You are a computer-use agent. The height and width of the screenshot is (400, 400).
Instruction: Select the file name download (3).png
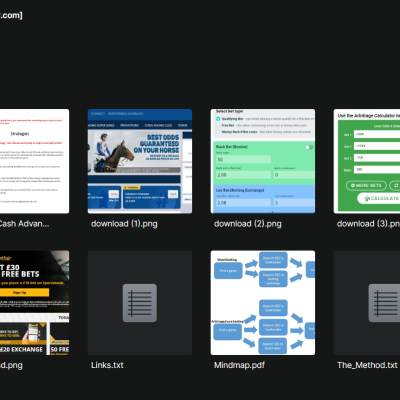tap(368, 224)
